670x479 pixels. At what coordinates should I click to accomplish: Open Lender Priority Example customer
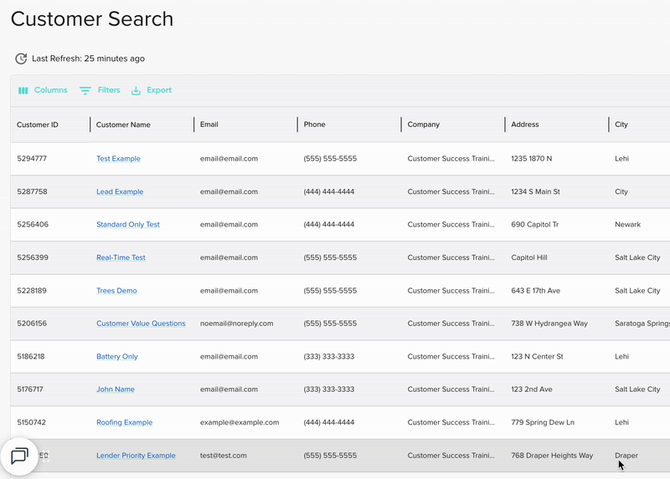[x=136, y=456]
